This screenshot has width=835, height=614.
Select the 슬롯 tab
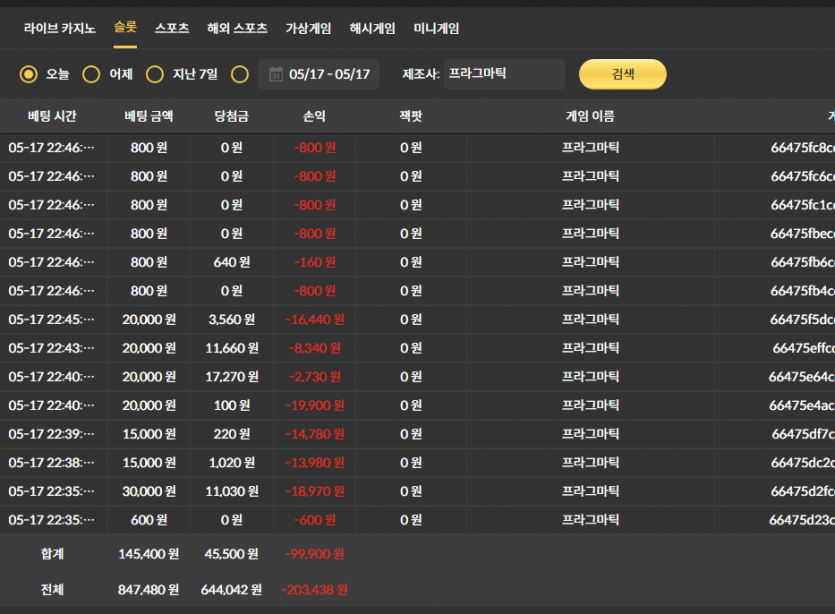pyautogui.click(x=125, y=27)
